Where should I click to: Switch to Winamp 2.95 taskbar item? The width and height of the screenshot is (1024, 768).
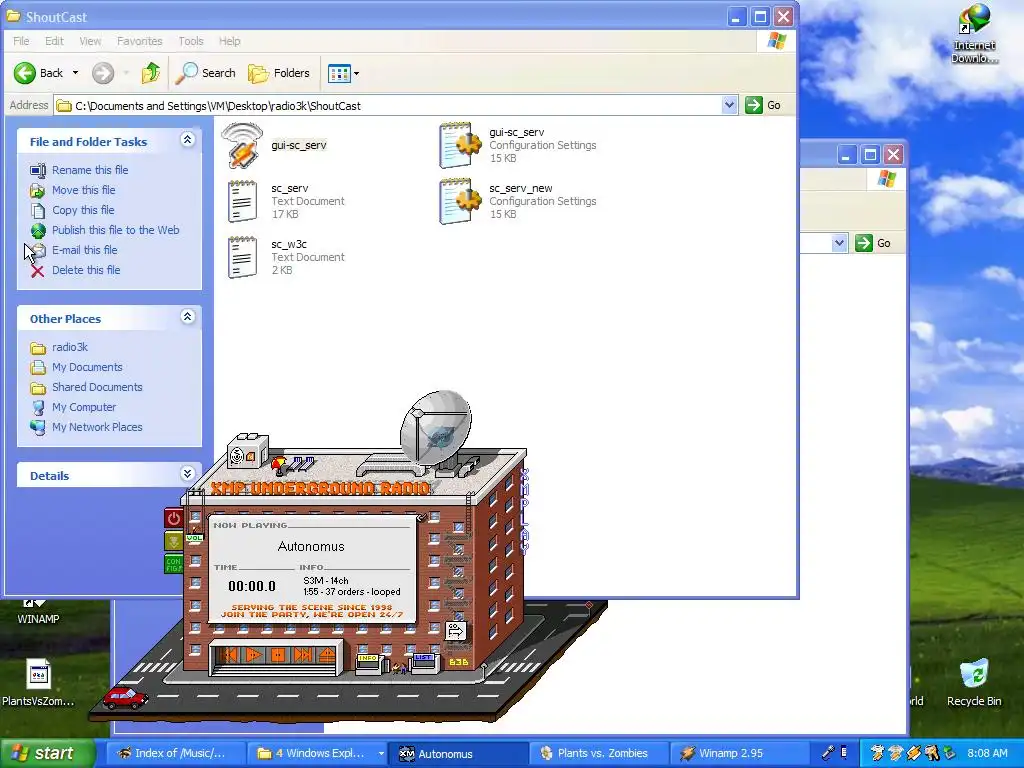[739, 753]
